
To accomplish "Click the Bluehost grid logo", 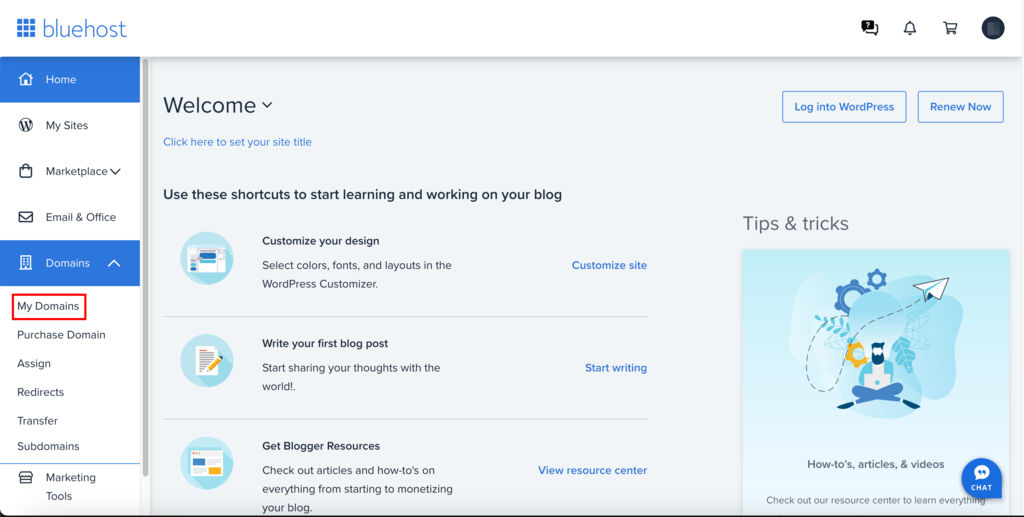I will (x=26, y=28).
